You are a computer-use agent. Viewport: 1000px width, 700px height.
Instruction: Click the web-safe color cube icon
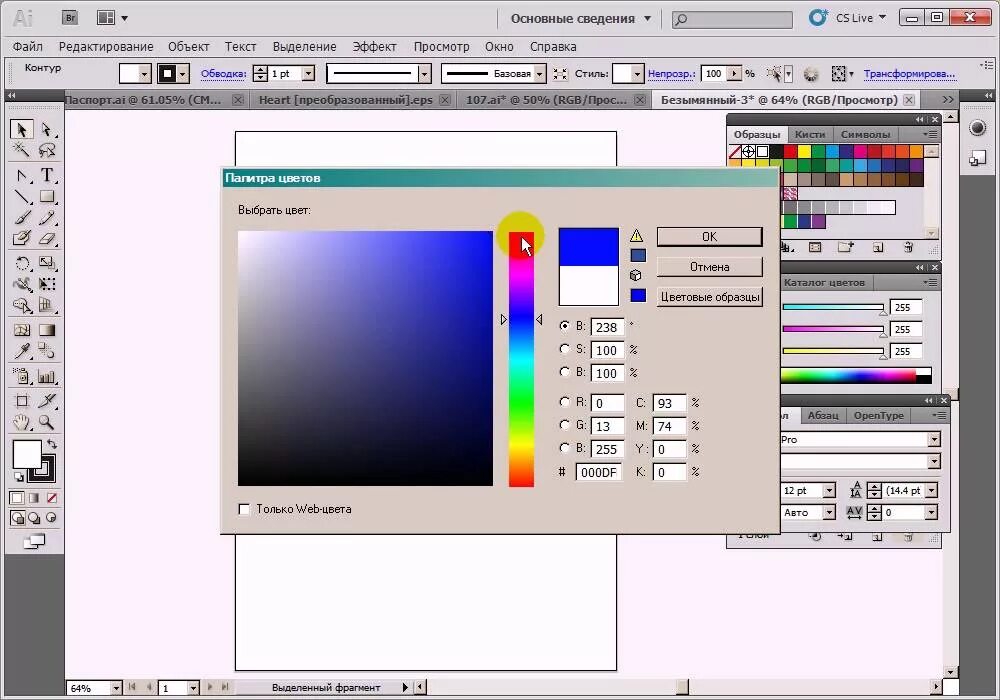636,275
